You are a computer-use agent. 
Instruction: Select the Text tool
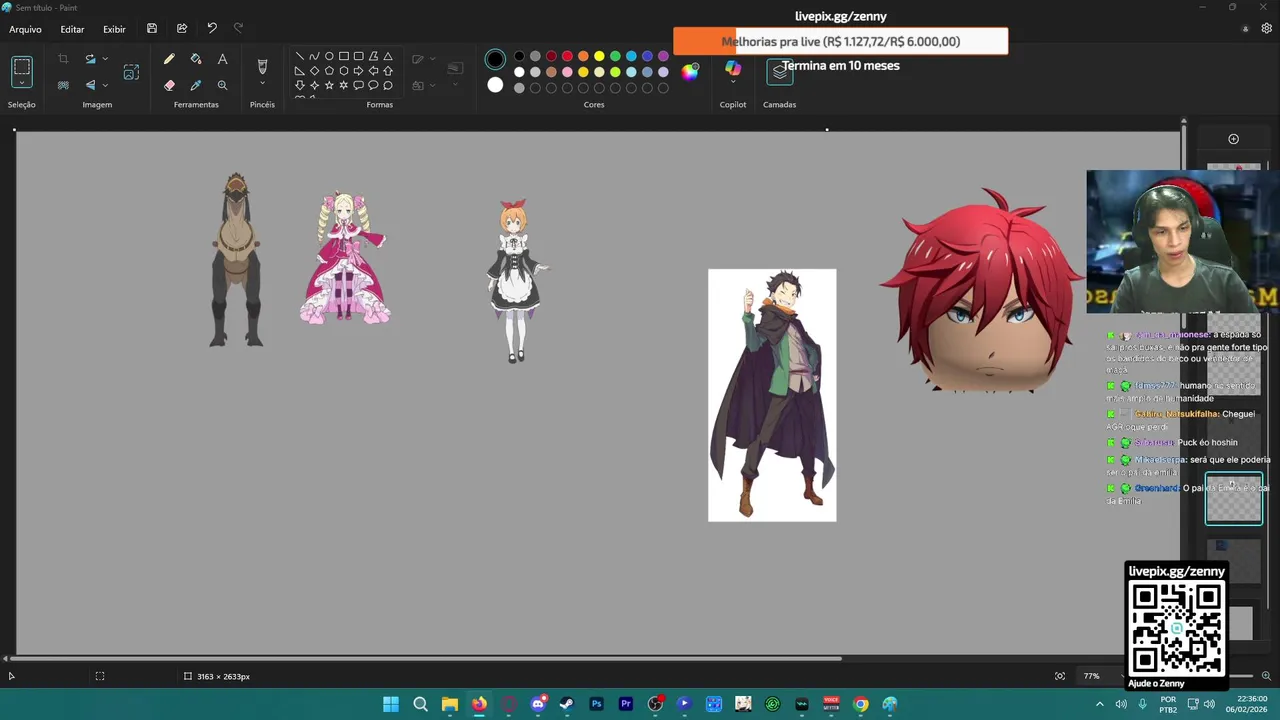222,59
